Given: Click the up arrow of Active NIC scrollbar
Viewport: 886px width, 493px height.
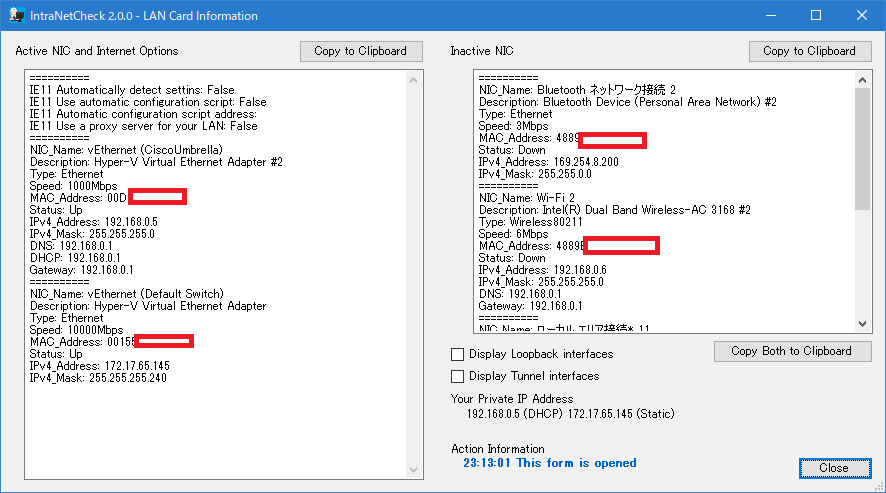Looking at the screenshot, I should (414, 80).
